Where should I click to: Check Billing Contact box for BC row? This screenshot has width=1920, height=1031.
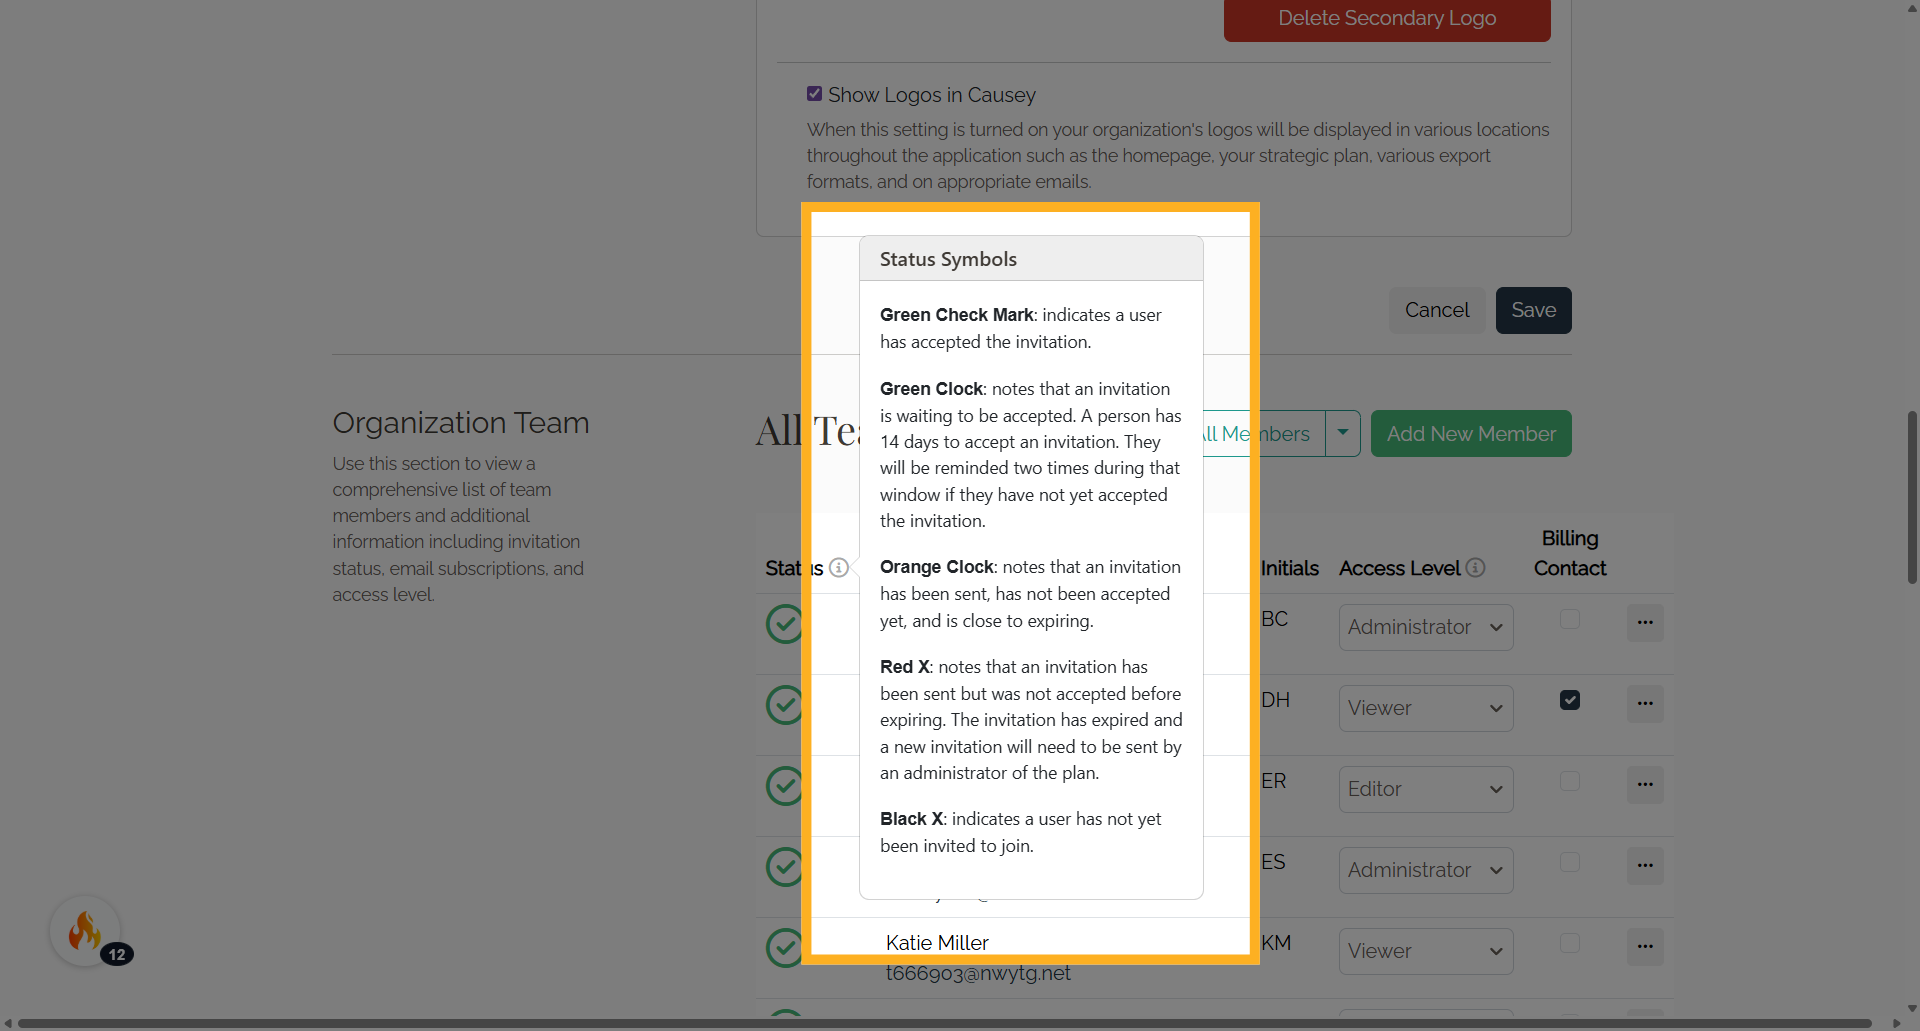coord(1570,619)
